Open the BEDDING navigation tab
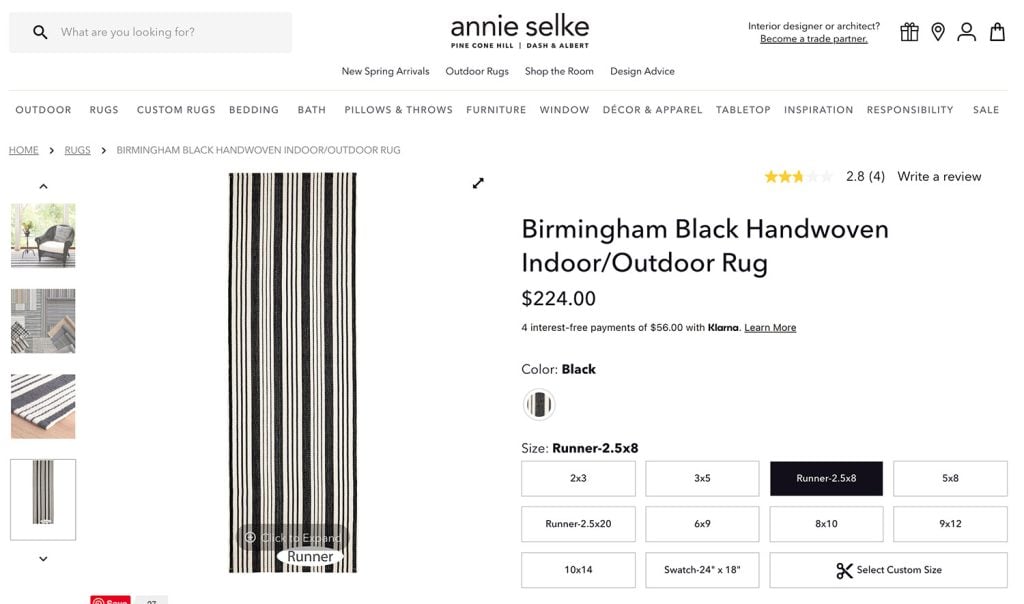1024x604 pixels. (254, 110)
